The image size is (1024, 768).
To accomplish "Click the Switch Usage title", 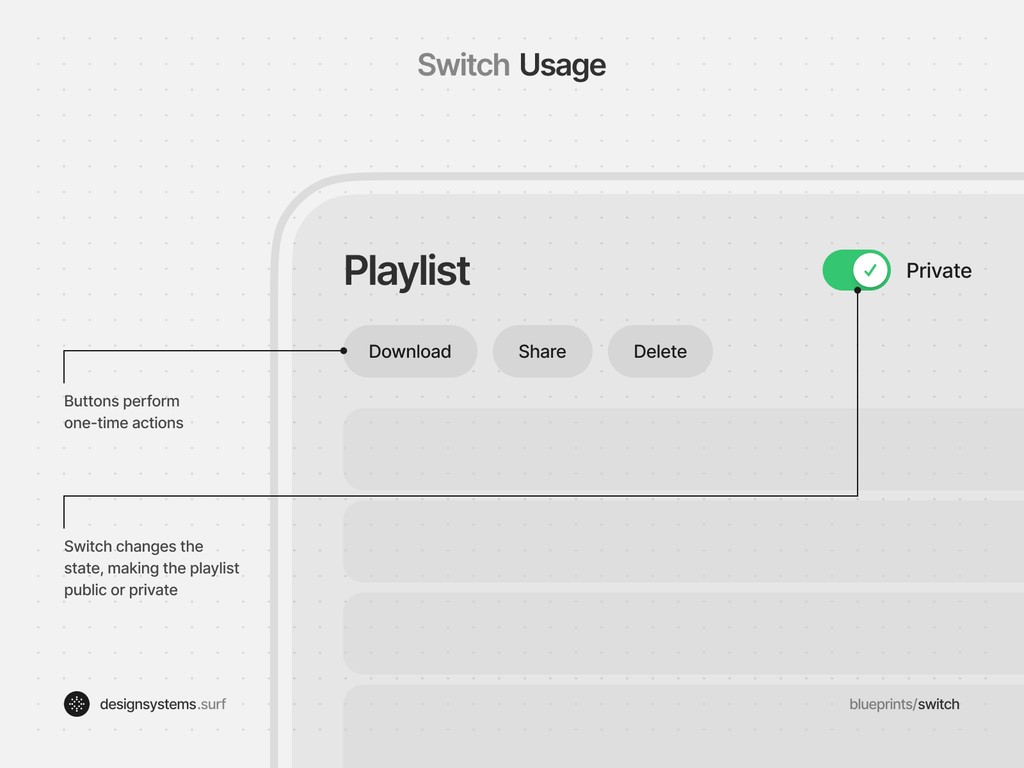I will click(512, 65).
